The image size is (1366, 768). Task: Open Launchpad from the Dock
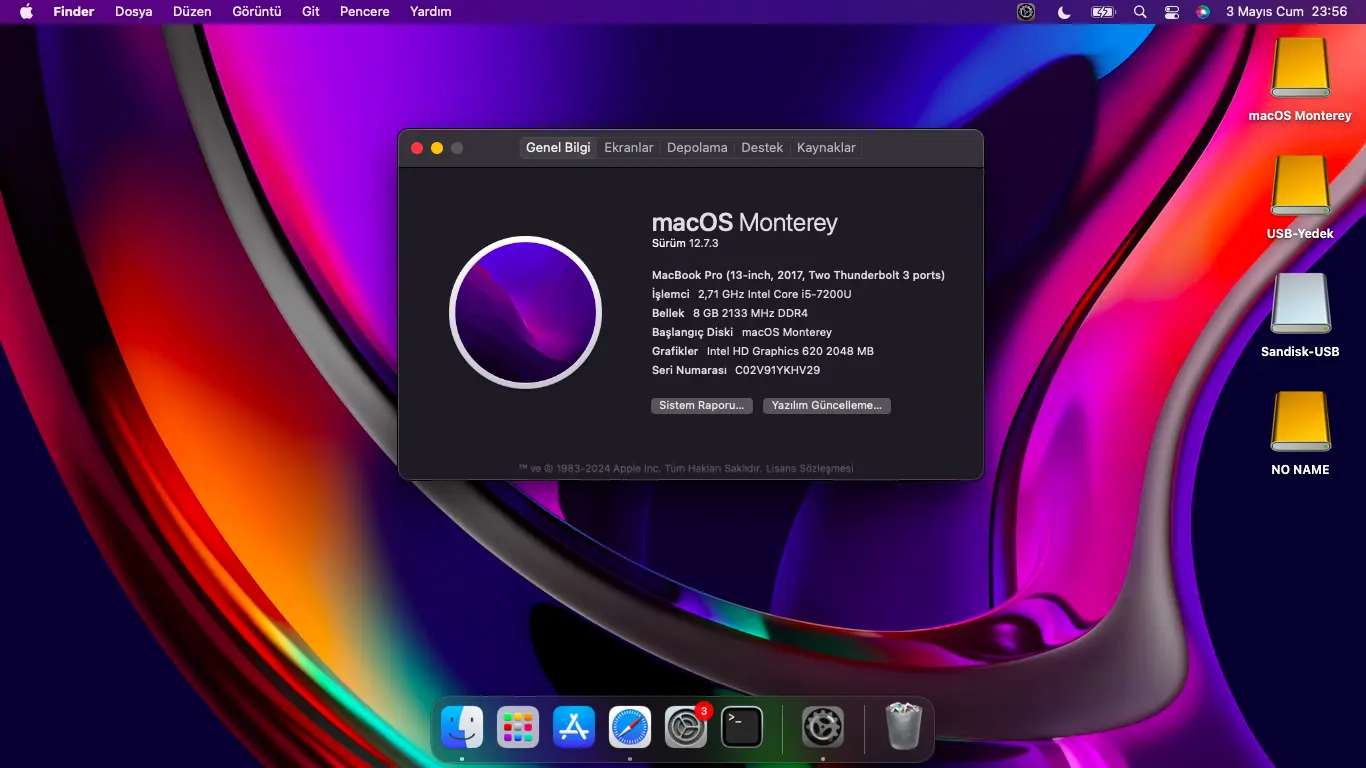(518, 727)
